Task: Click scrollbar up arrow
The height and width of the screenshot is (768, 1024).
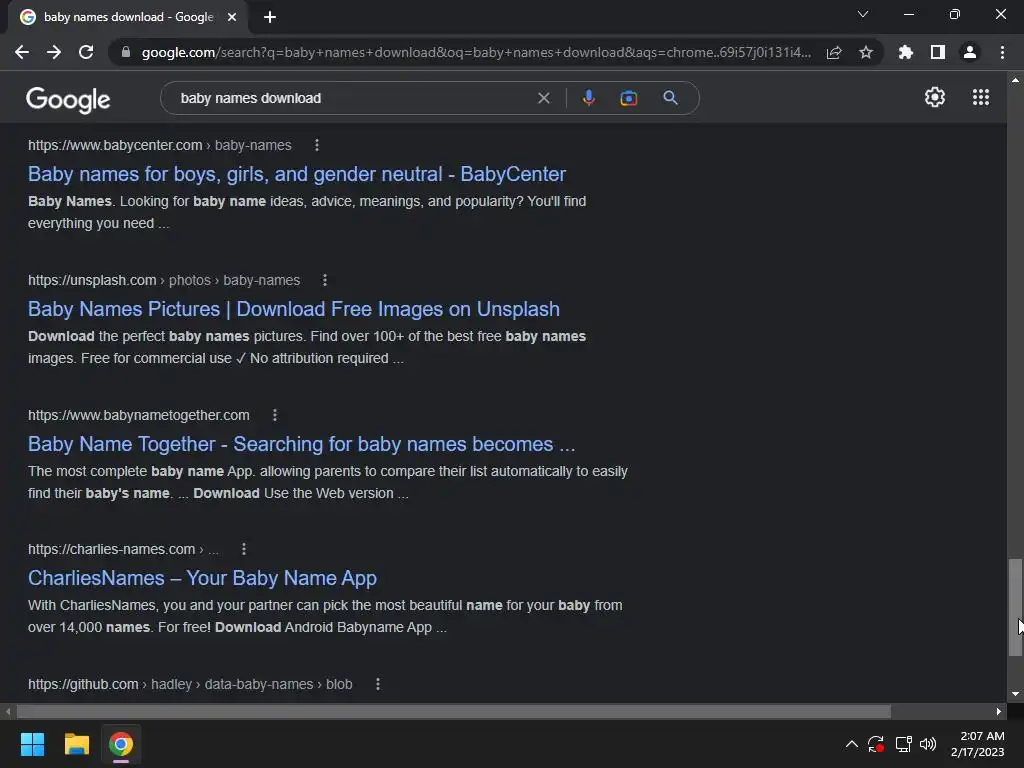Action: (1015, 80)
